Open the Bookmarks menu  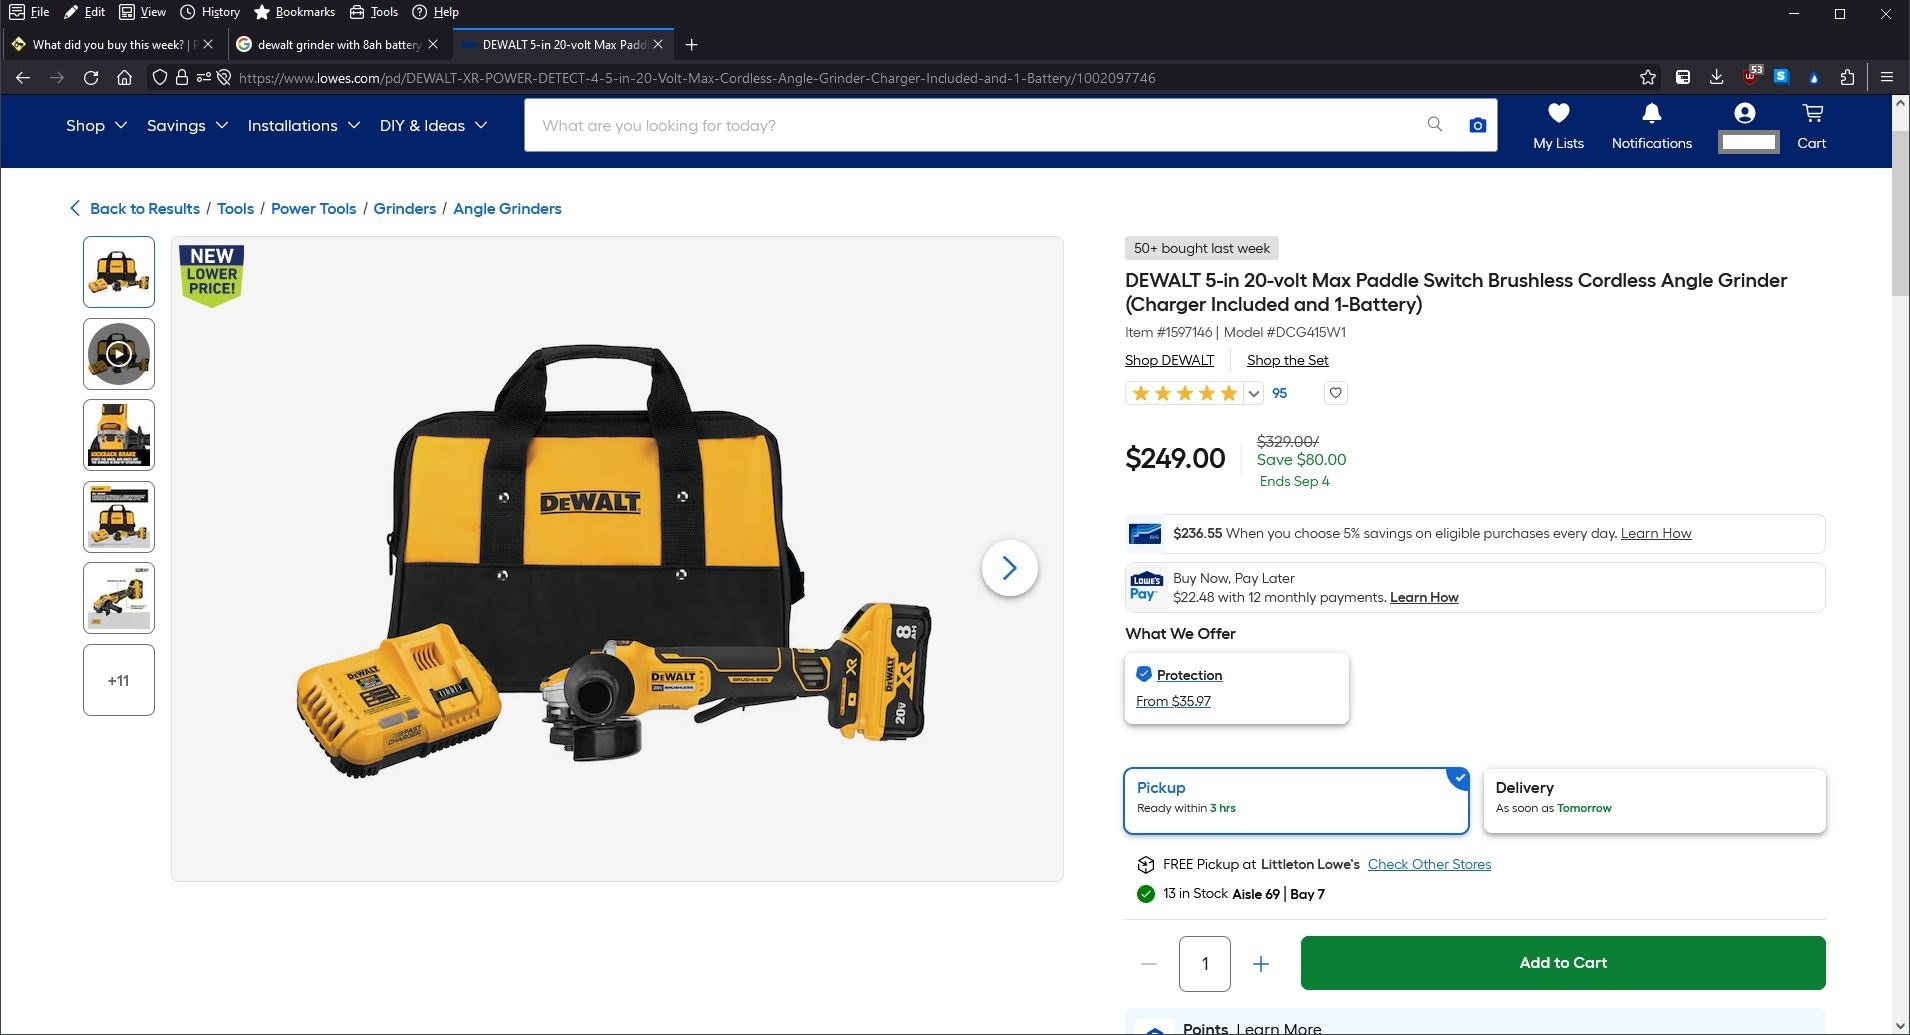pos(295,12)
